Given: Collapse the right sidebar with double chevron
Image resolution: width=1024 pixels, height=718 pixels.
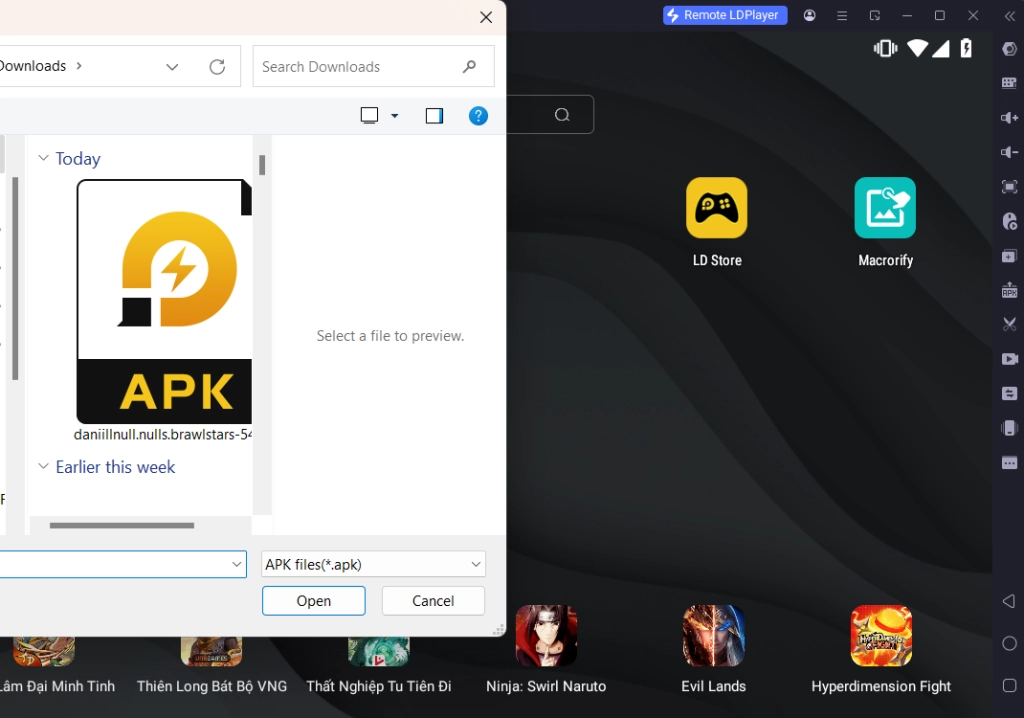Looking at the screenshot, I should (1009, 16).
